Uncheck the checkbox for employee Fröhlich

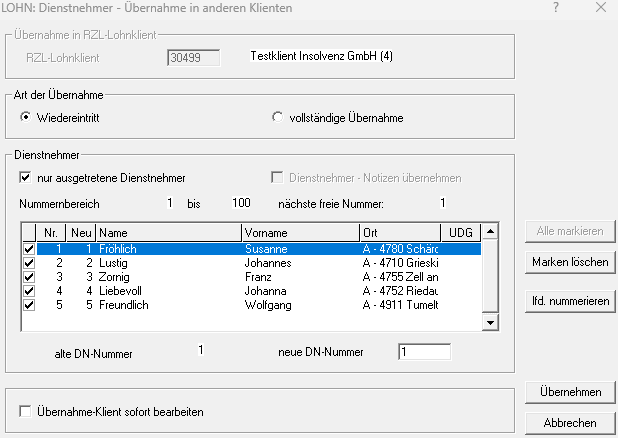pos(28,248)
